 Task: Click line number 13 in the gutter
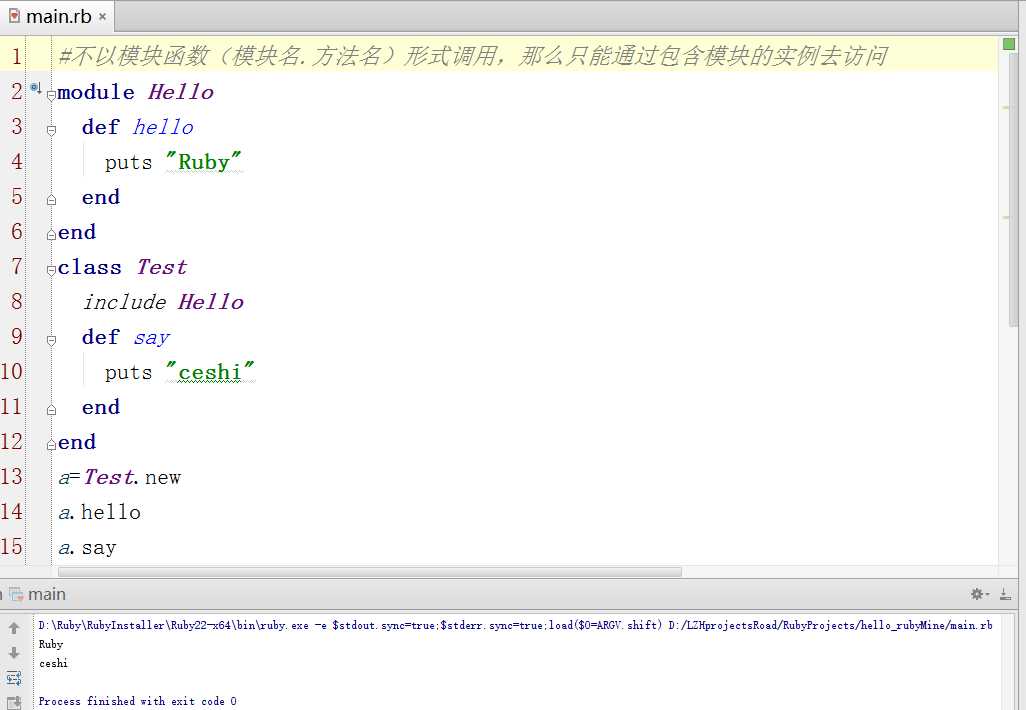pos(12,476)
